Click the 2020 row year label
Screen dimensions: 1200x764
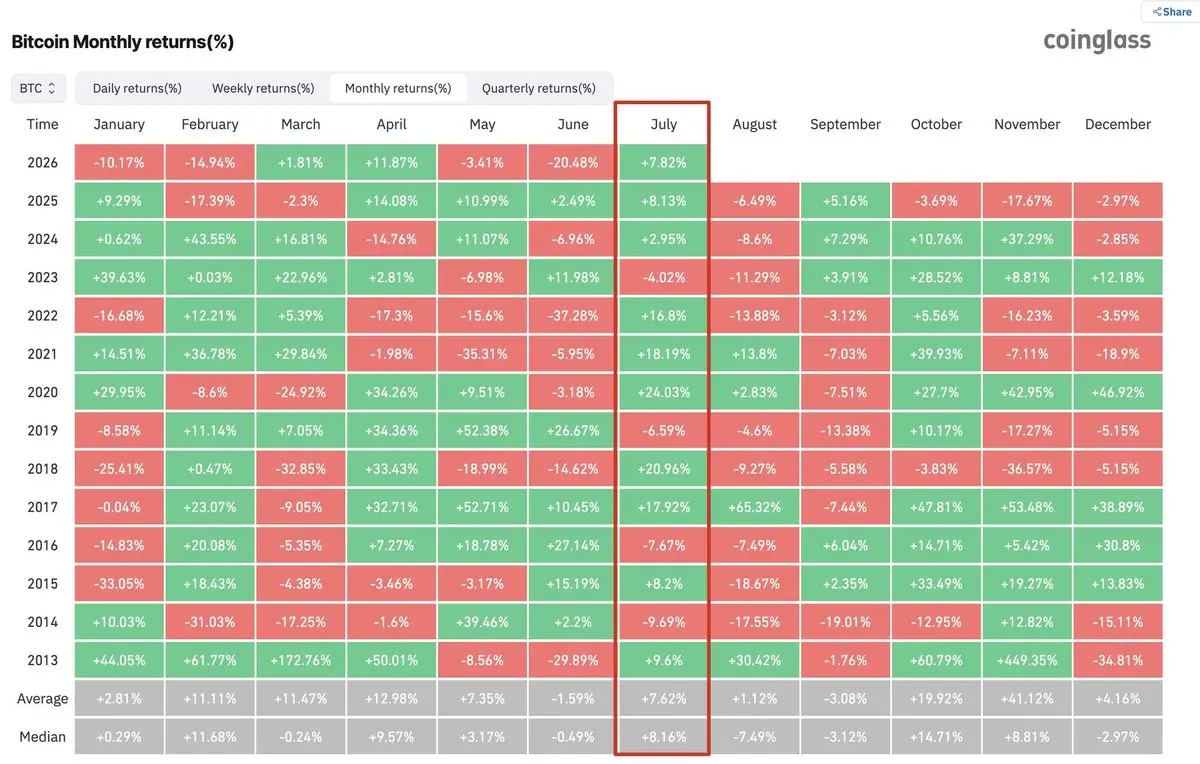click(43, 392)
